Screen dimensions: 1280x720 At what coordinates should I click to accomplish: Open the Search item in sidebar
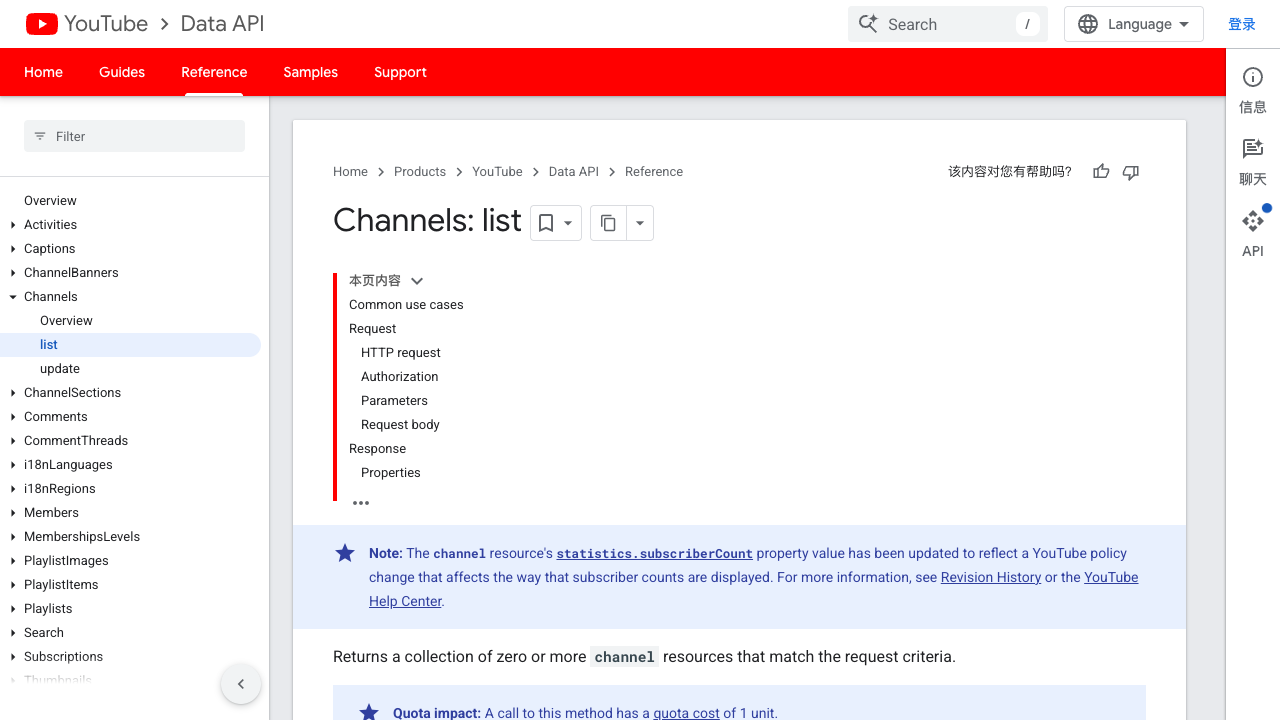[x=44, y=633]
